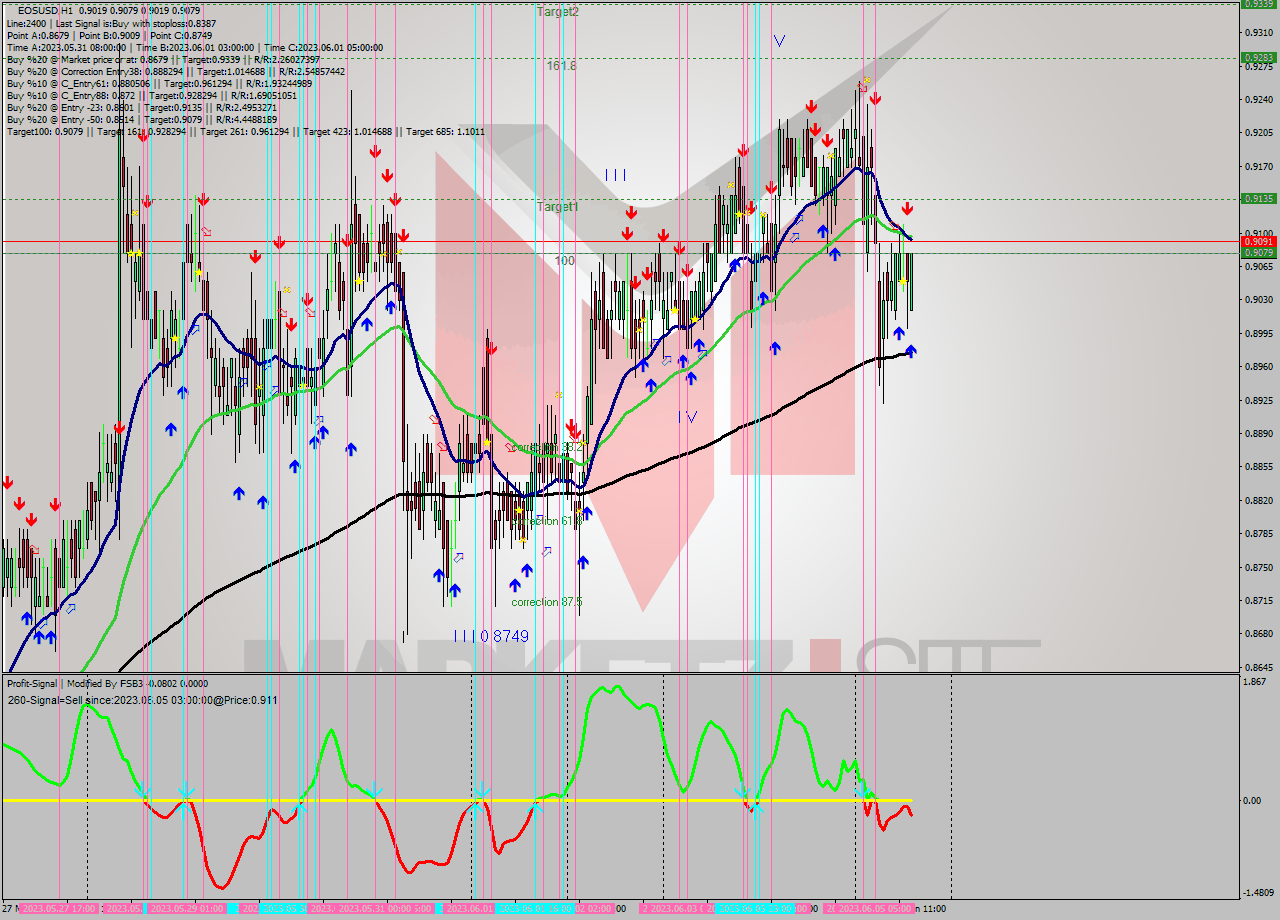Screen dimensions: 1280x920
Task: Click the red down arrow near the right chart edge
Action: tap(906, 210)
